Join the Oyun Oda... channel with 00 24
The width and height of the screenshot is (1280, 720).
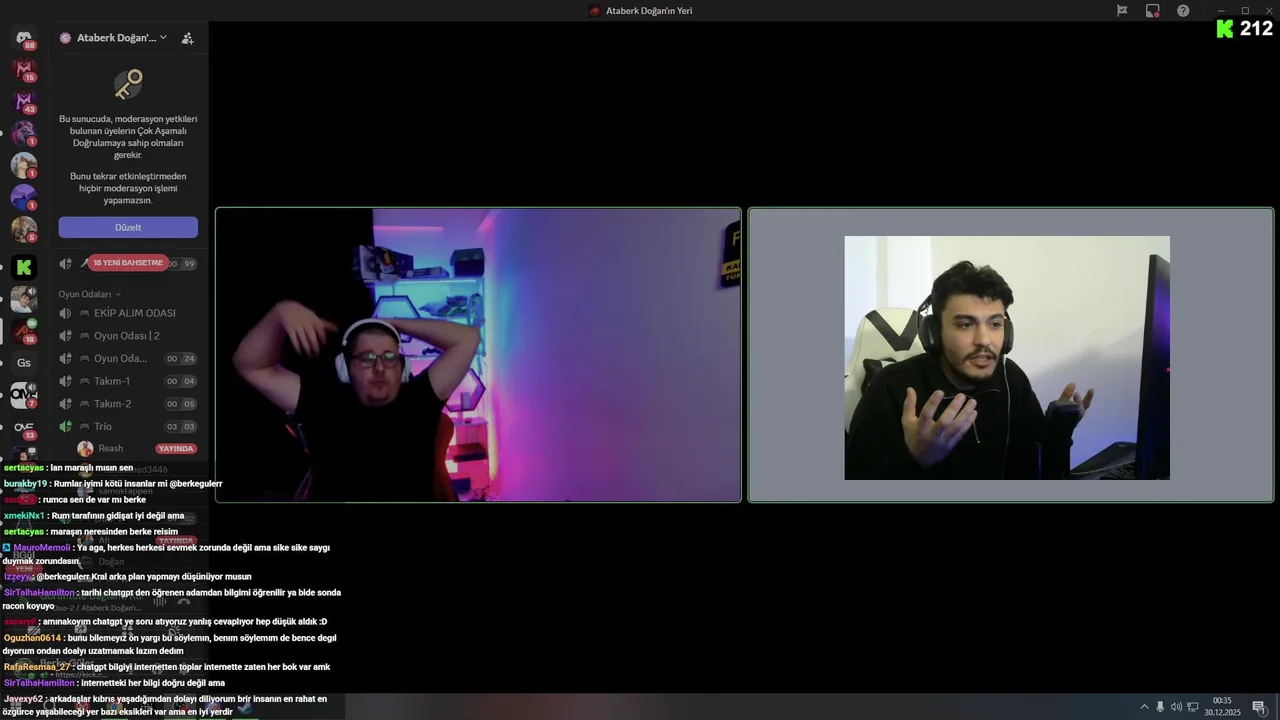(128, 358)
